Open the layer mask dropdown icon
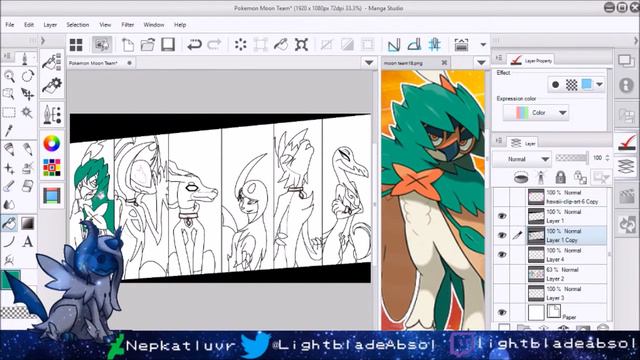Screen dimensions: 640x360 [x=601, y=177]
